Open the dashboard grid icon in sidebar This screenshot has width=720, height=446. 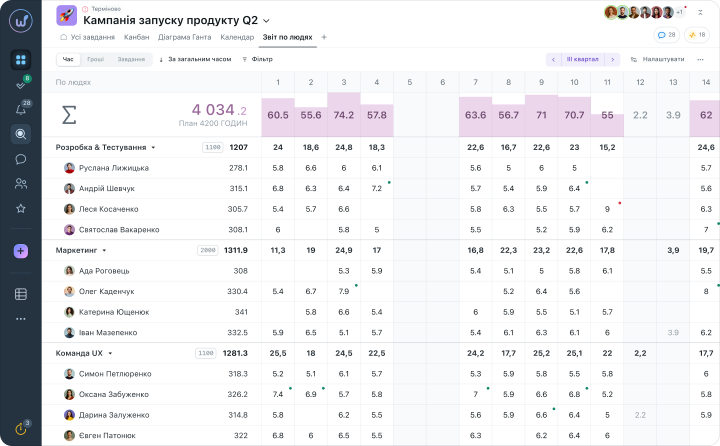[x=21, y=60]
